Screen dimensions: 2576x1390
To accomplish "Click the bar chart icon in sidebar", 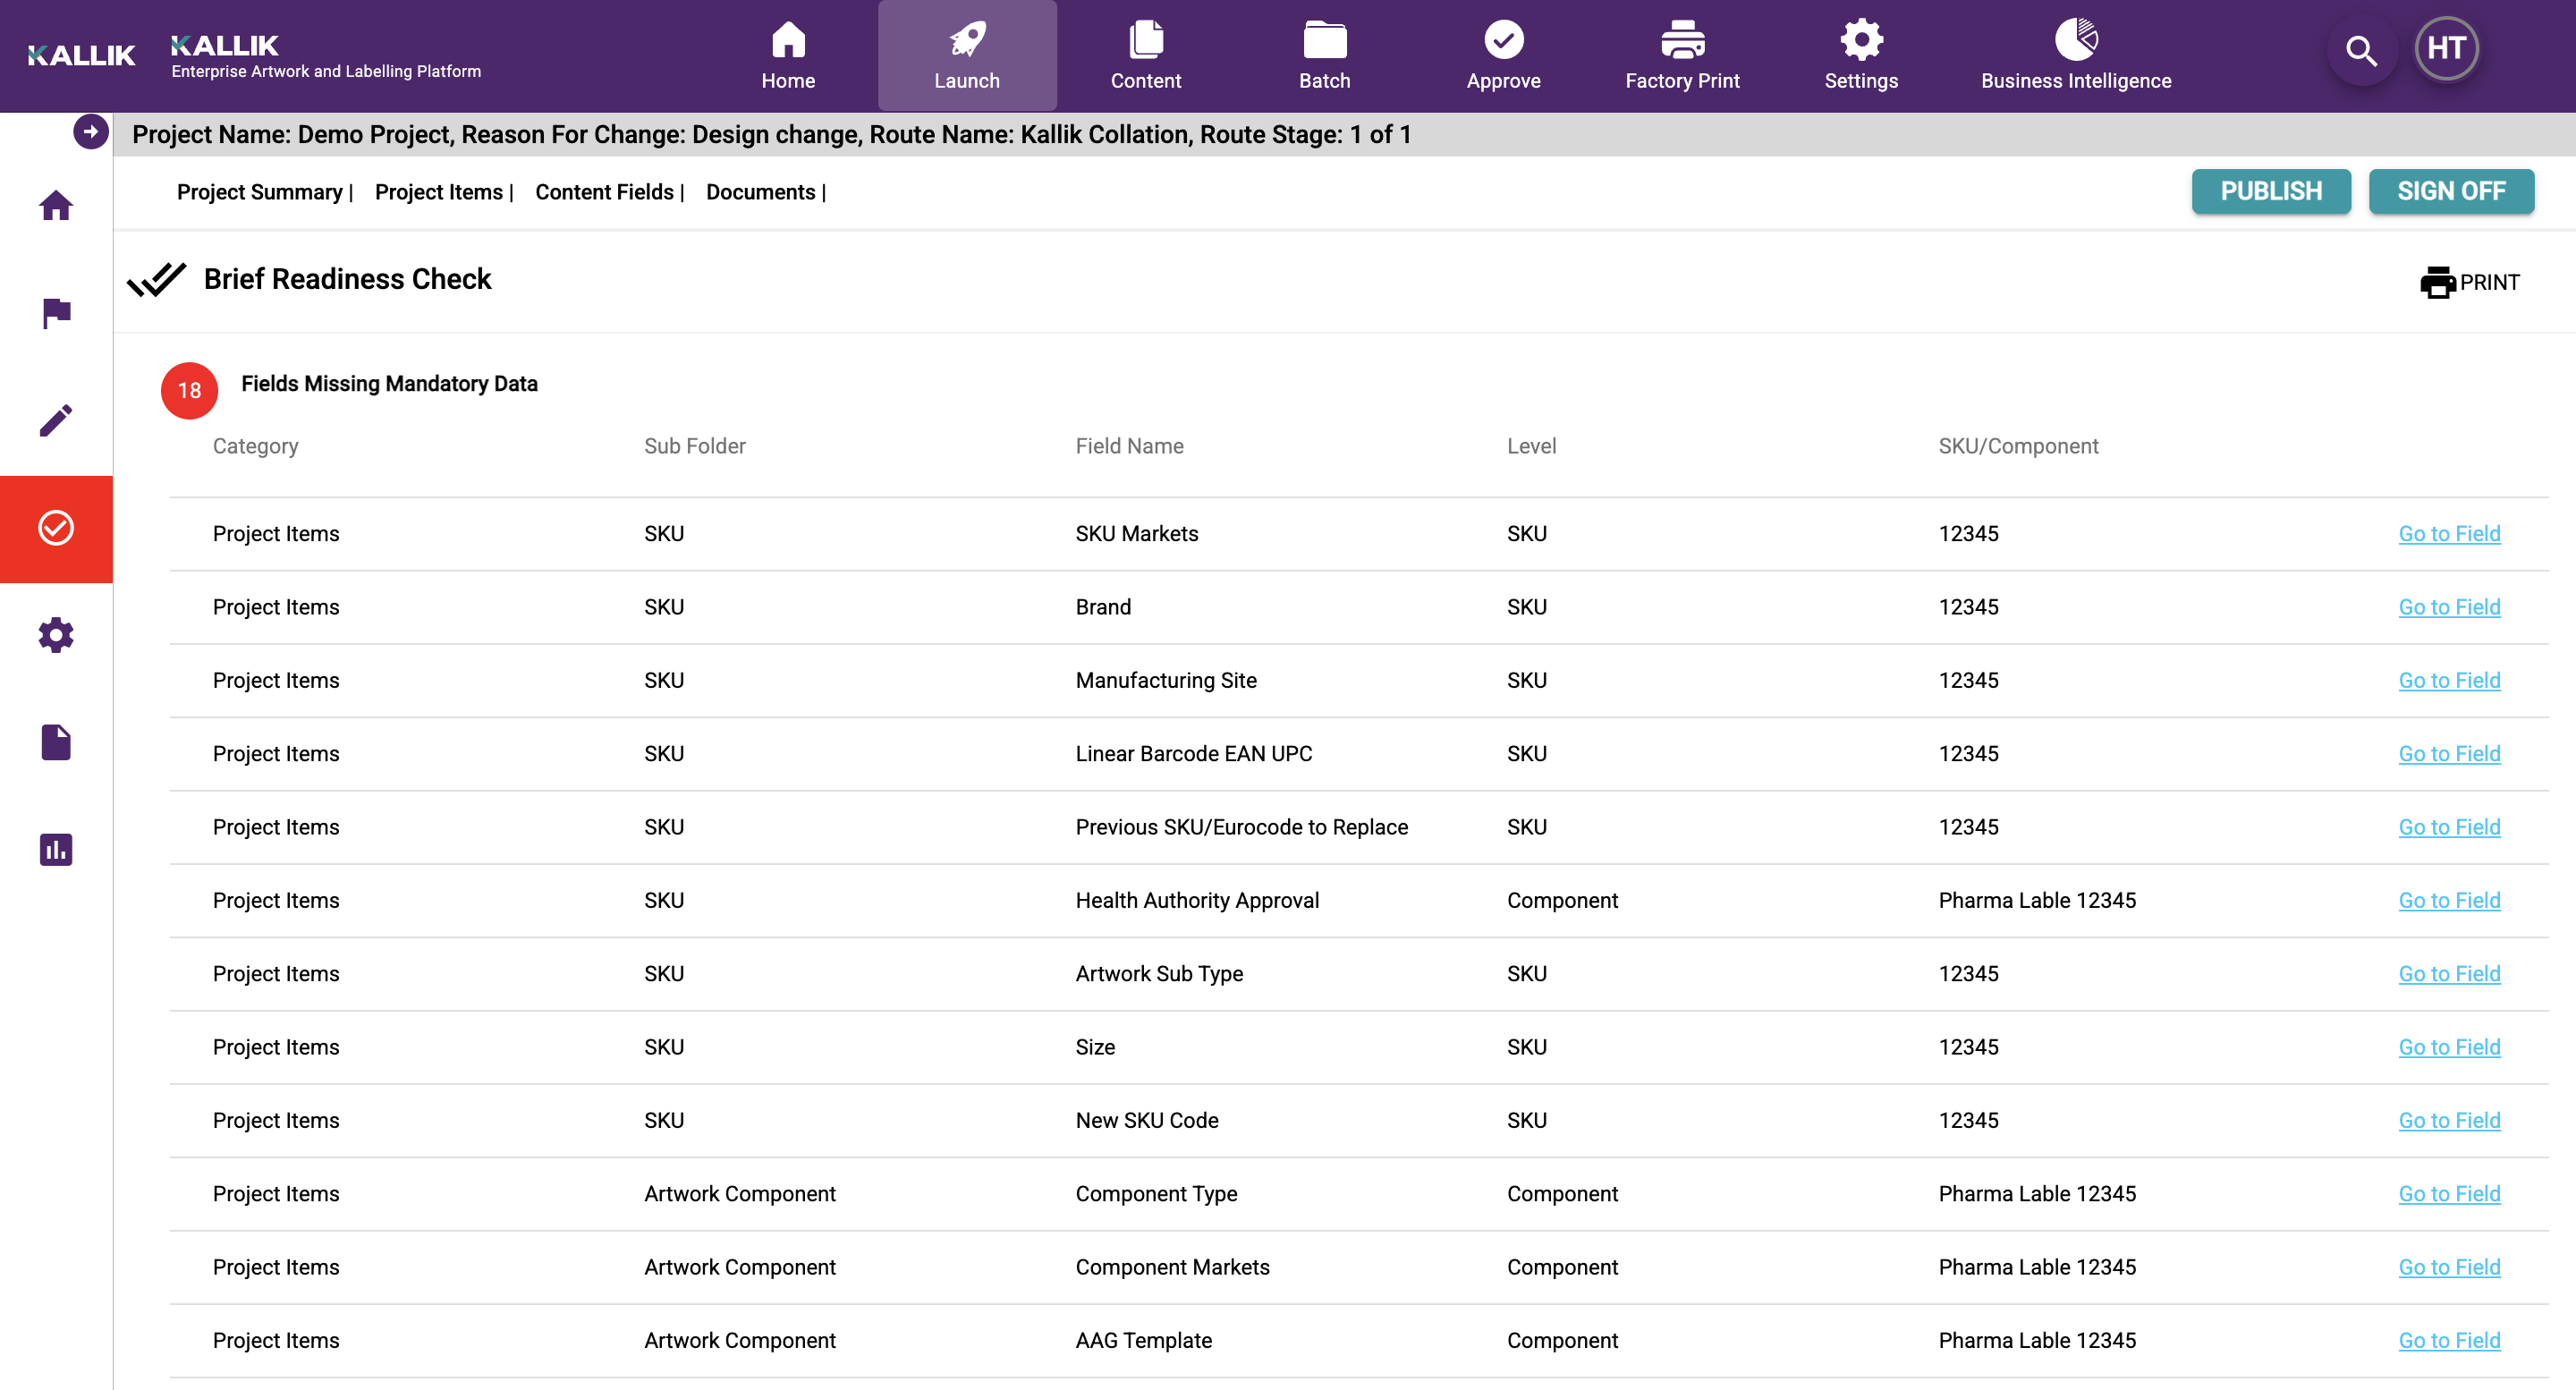I will click(55, 848).
